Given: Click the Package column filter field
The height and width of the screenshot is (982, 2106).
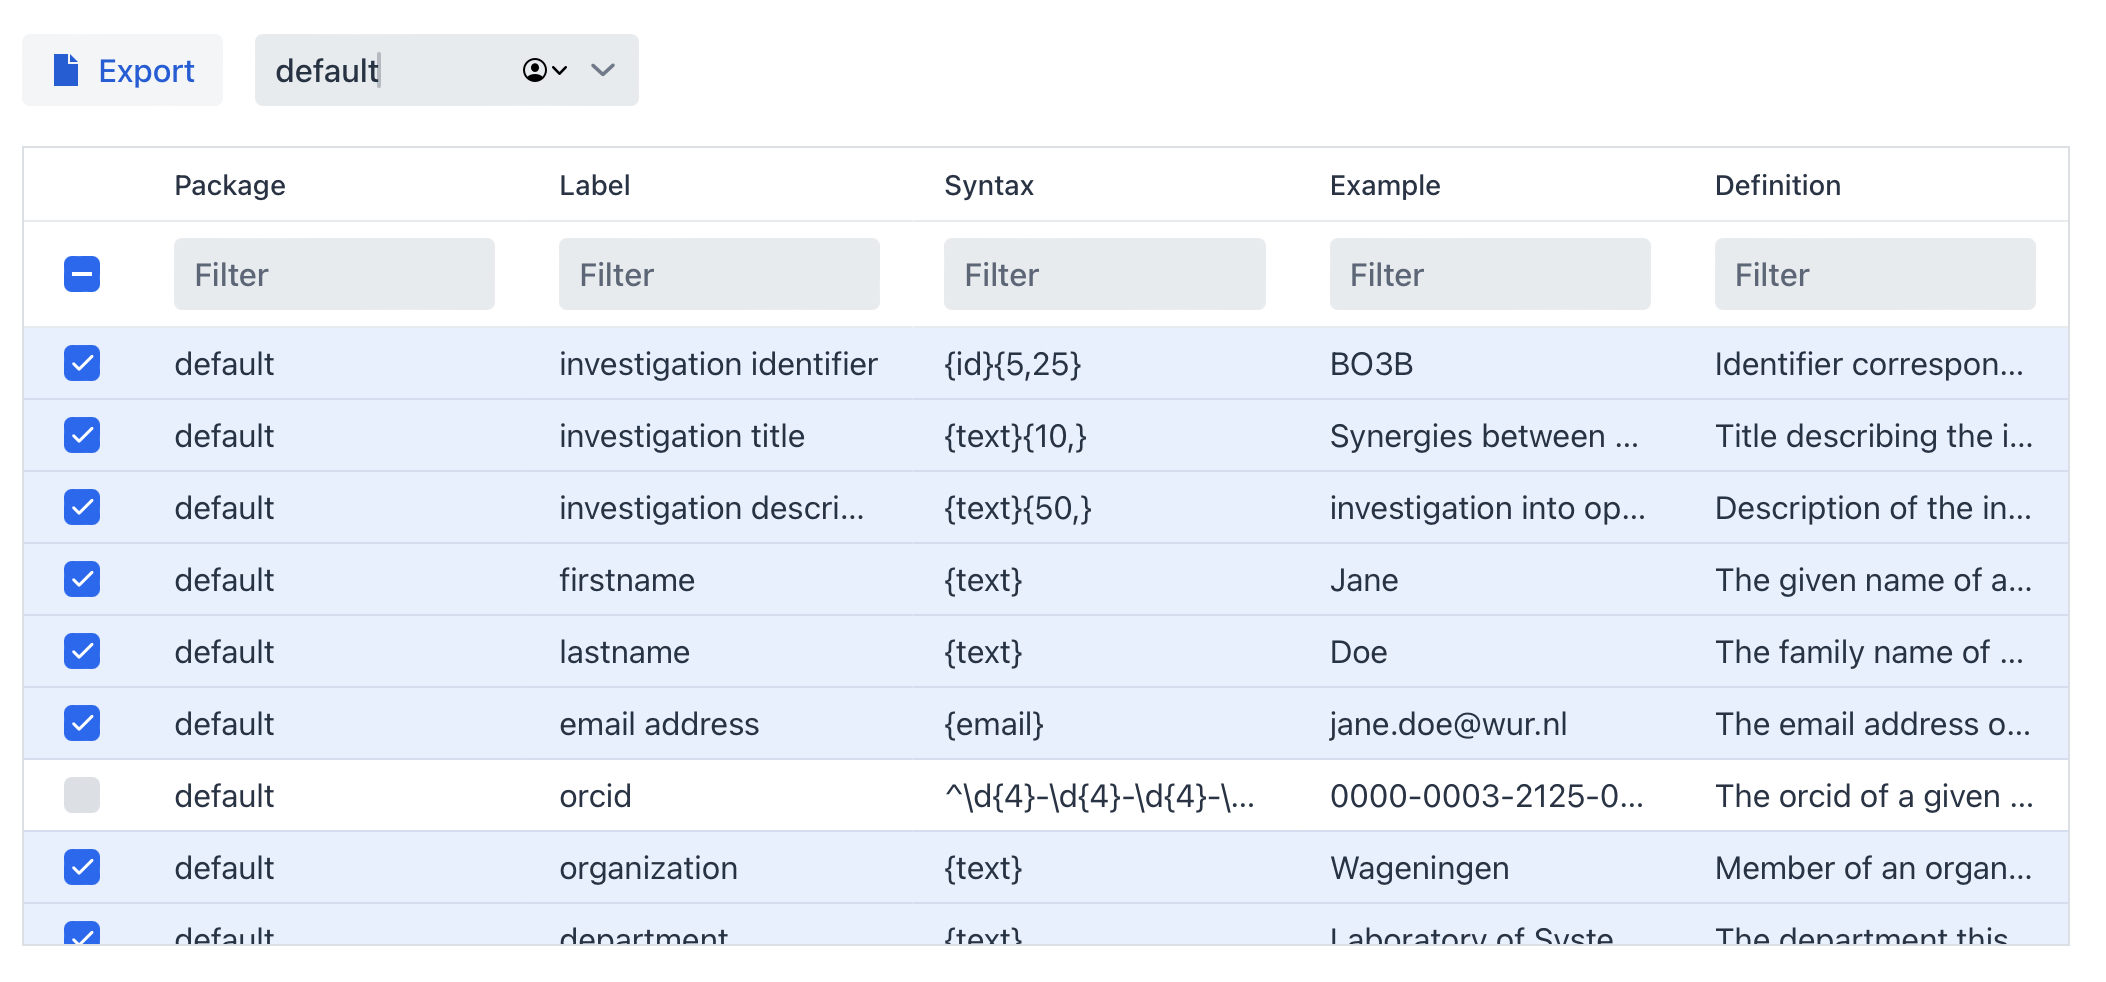Looking at the screenshot, I should click(334, 274).
